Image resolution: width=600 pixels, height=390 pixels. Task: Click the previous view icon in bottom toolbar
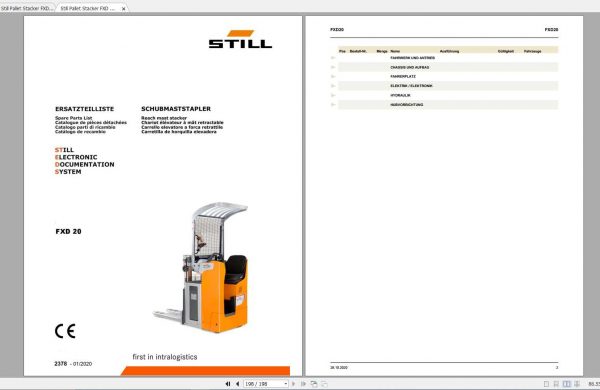click(x=314, y=383)
